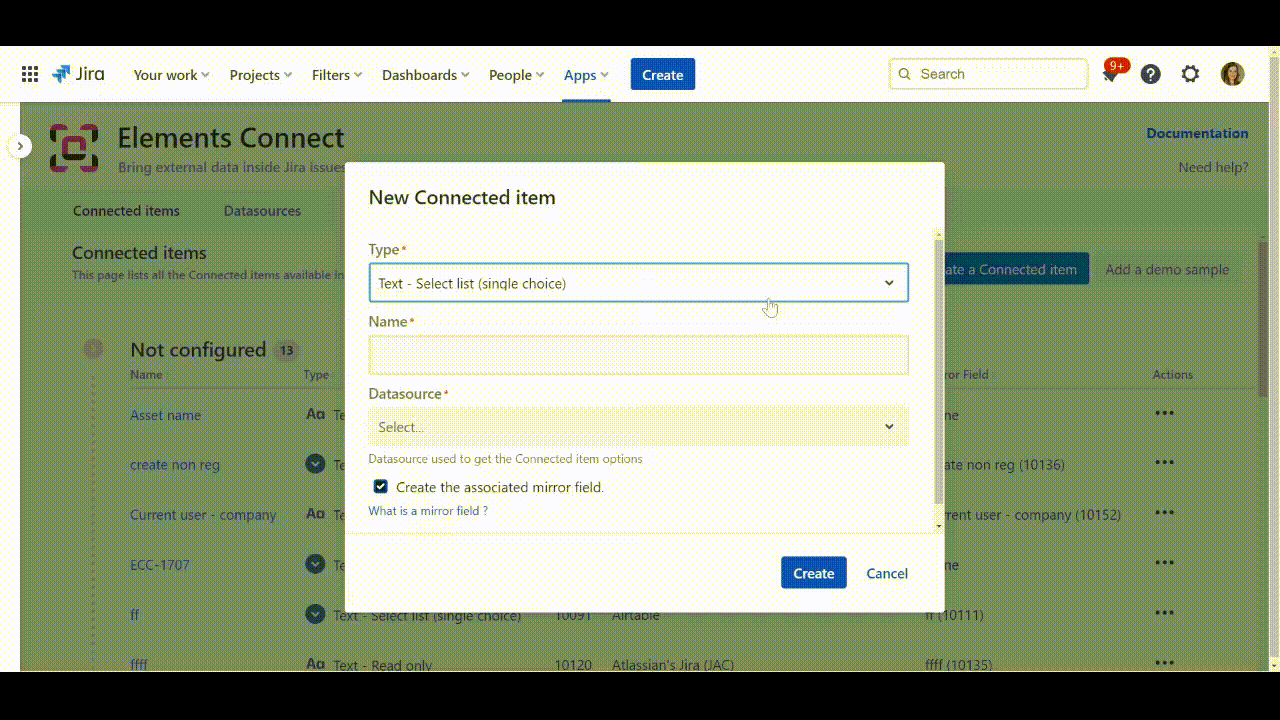The height and width of the screenshot is (720, 1280).
Task: Click the Add a demo sample button
Action: point(1167,269)
